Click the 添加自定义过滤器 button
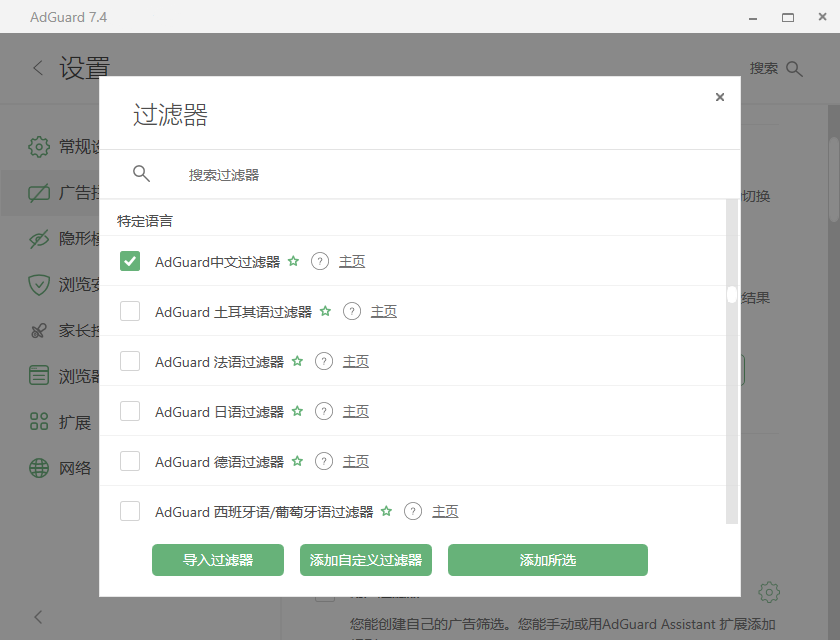The image size is (840, 640). coord(366,560)
